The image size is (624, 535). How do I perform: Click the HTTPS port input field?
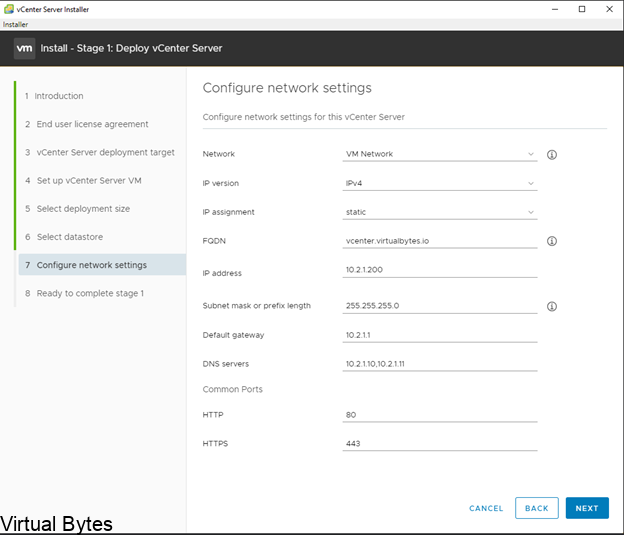tap(440, 443)
